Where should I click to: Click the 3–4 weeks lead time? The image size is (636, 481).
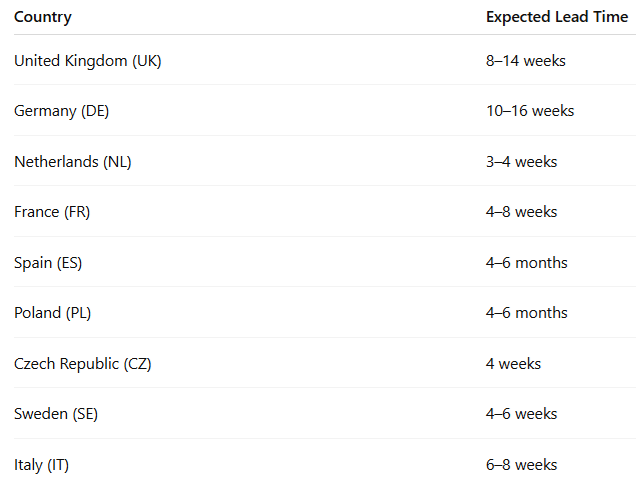point(522,162)
